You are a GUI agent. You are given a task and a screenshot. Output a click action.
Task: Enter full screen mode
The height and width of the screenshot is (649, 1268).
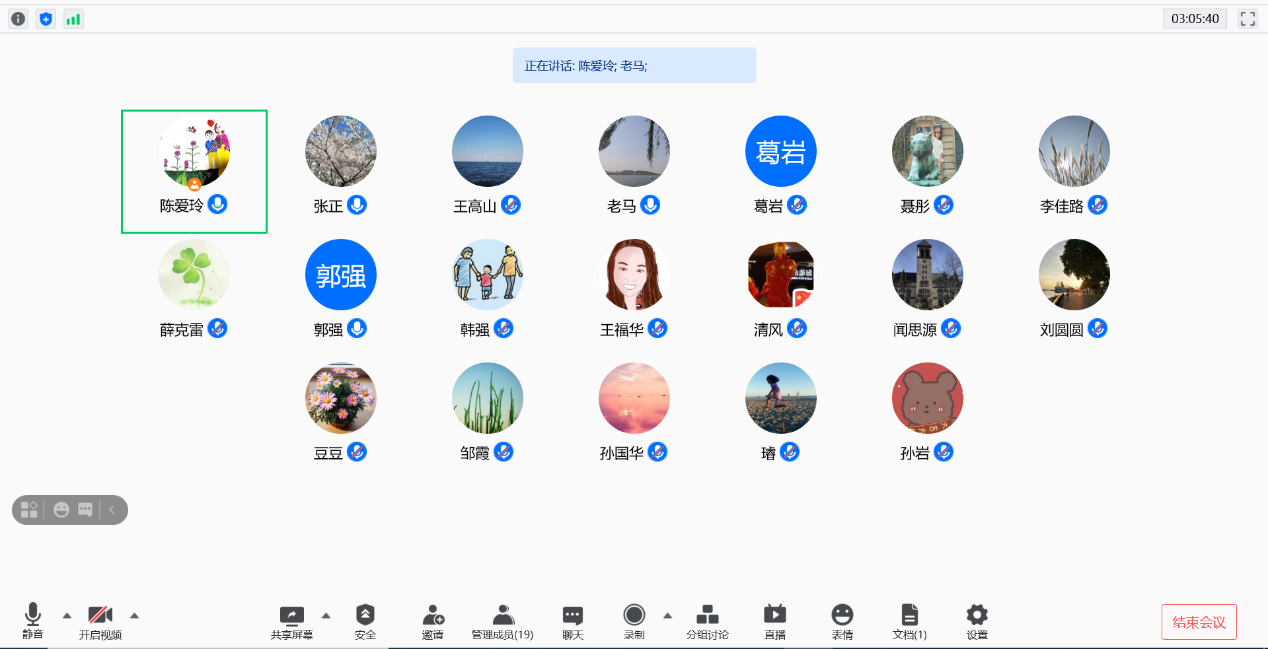1247,18
